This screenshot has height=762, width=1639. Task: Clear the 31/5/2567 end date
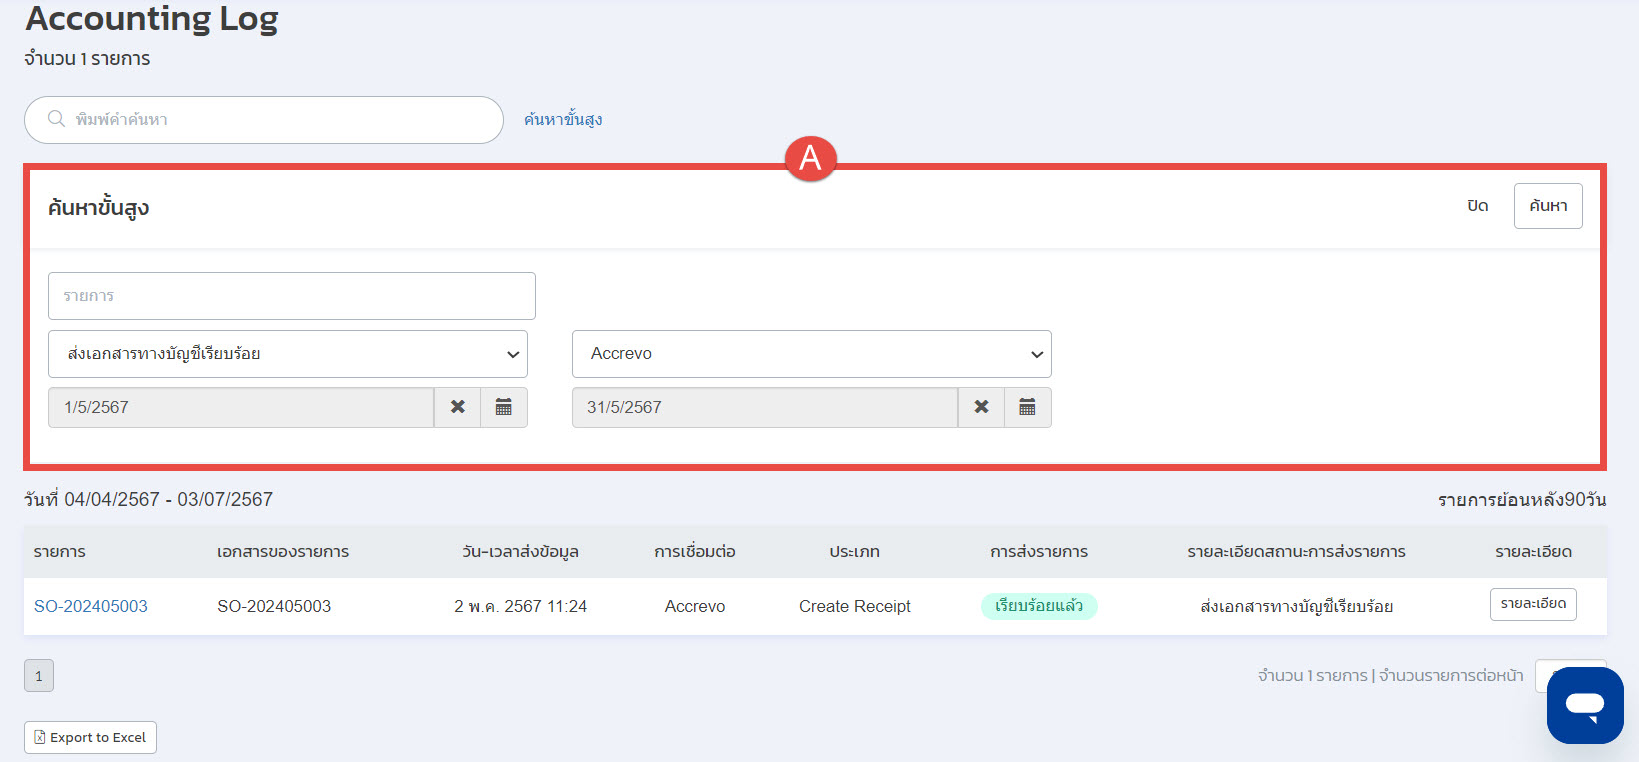(x=981, y=407)
